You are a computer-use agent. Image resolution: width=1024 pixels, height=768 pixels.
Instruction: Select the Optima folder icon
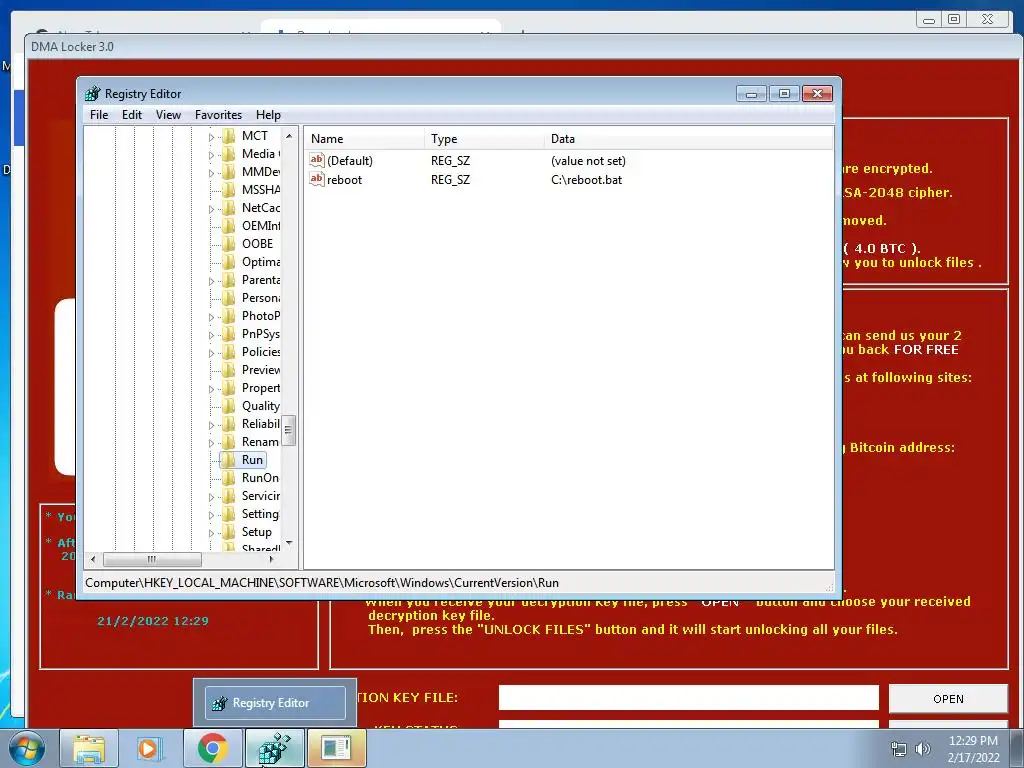(229, 262)
